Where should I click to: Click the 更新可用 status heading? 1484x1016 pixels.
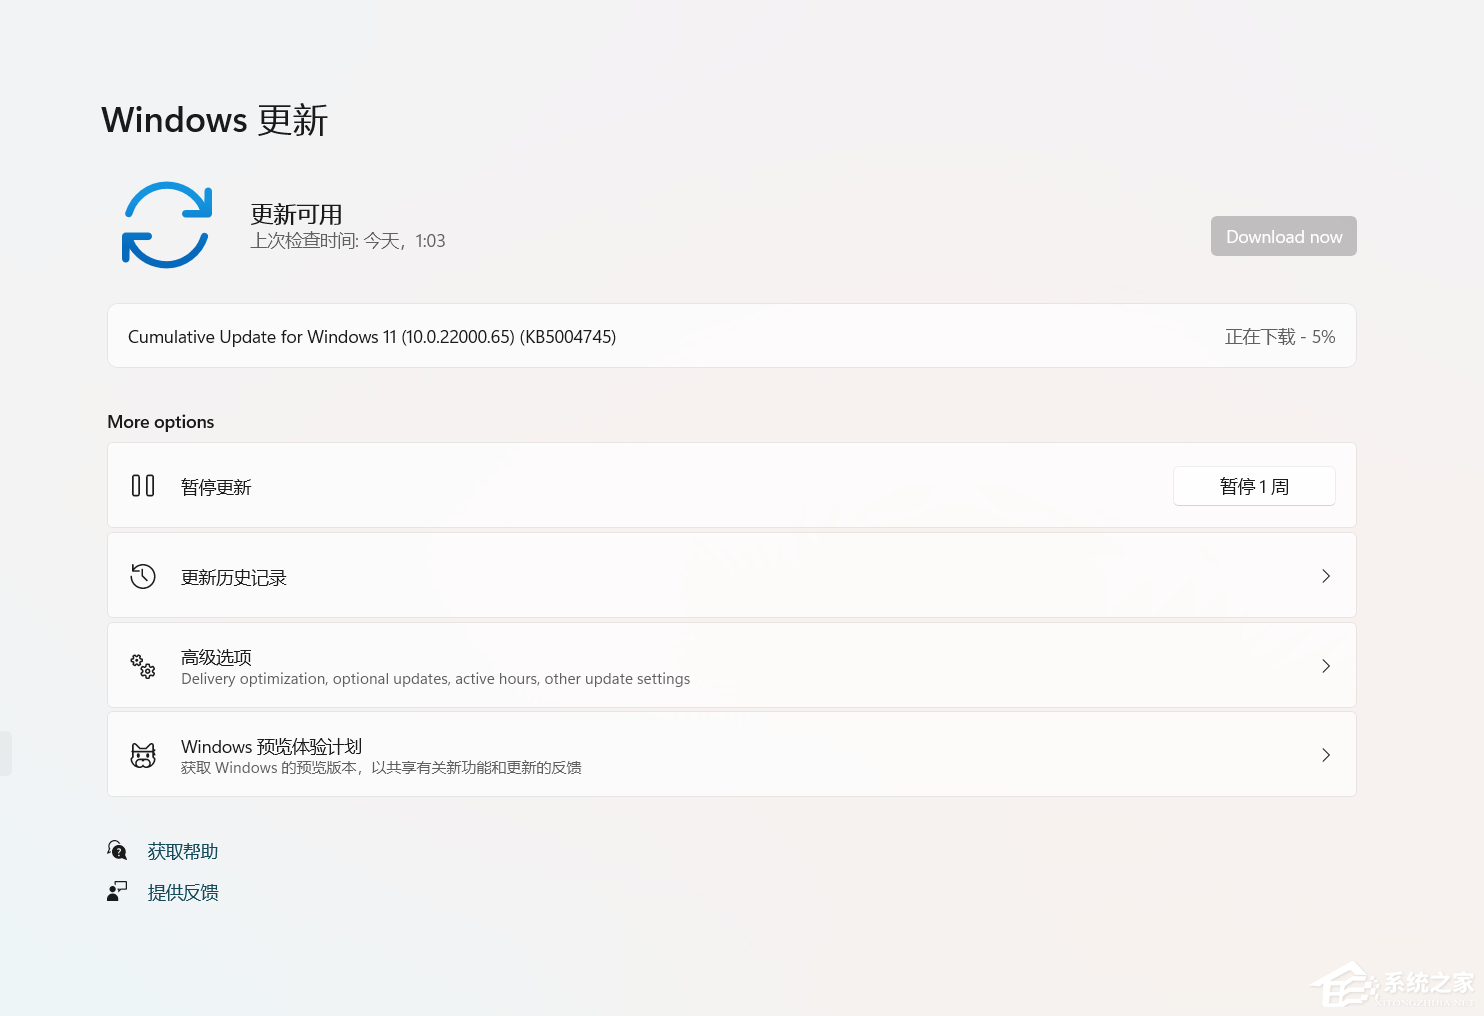pos(296,214)
